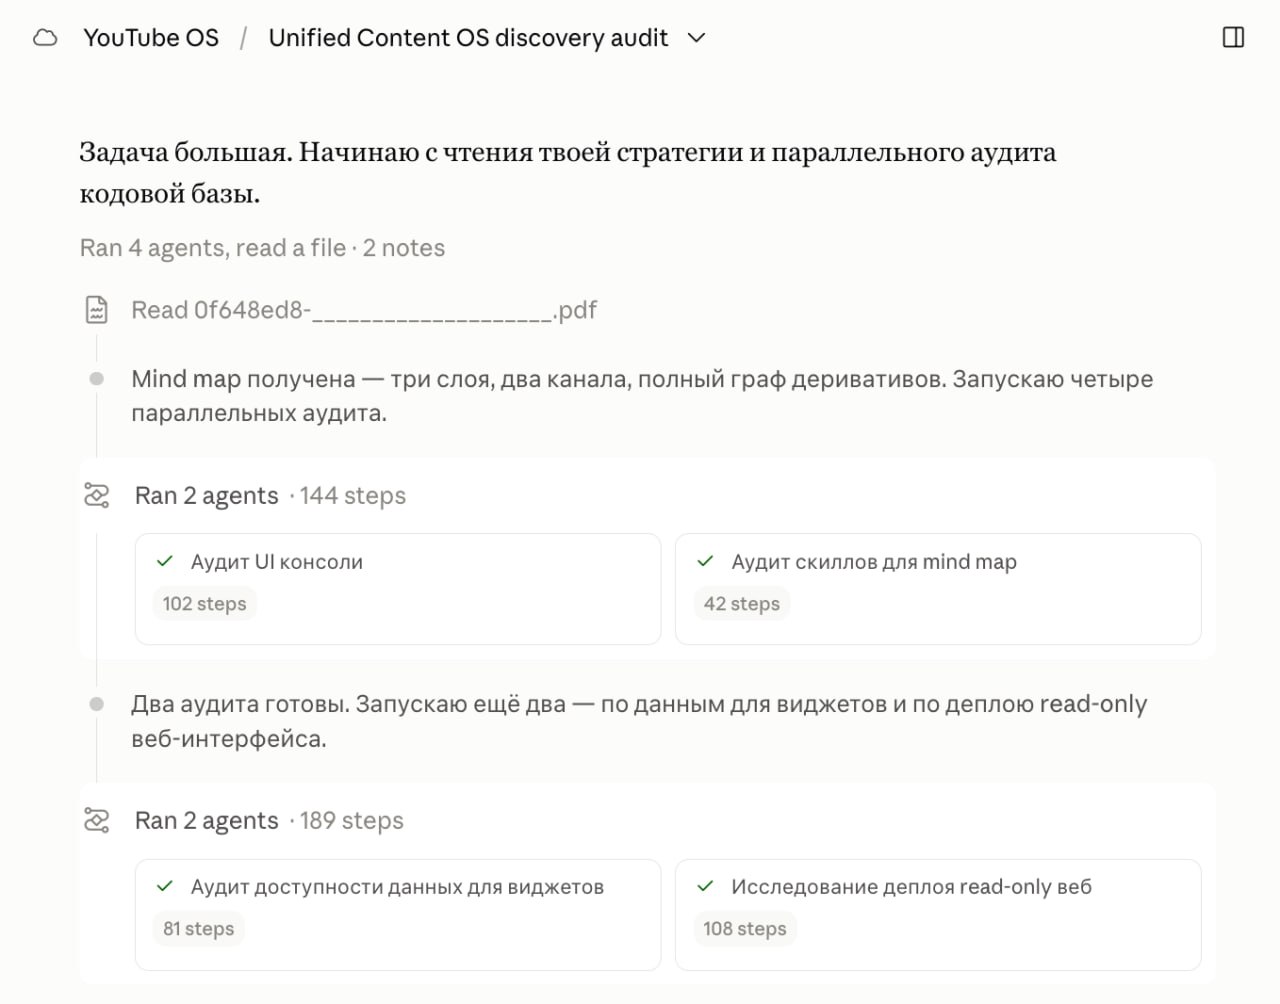Toggle the side panel icon at top right
This screenshot has height=1004, width=1280.
coord(1233,38)
